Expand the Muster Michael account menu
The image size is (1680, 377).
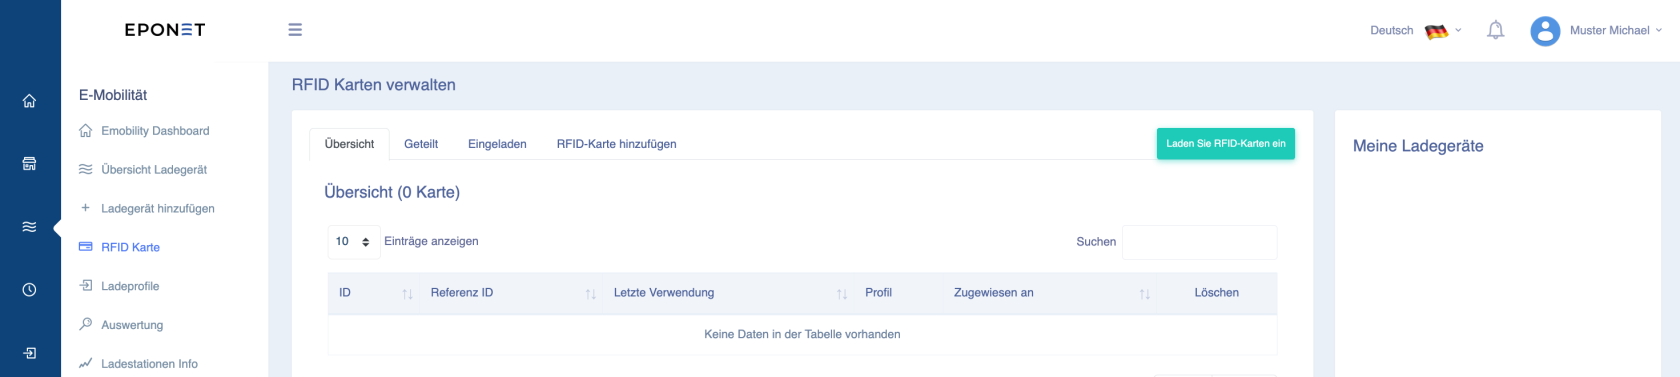tap(1616, 30)
